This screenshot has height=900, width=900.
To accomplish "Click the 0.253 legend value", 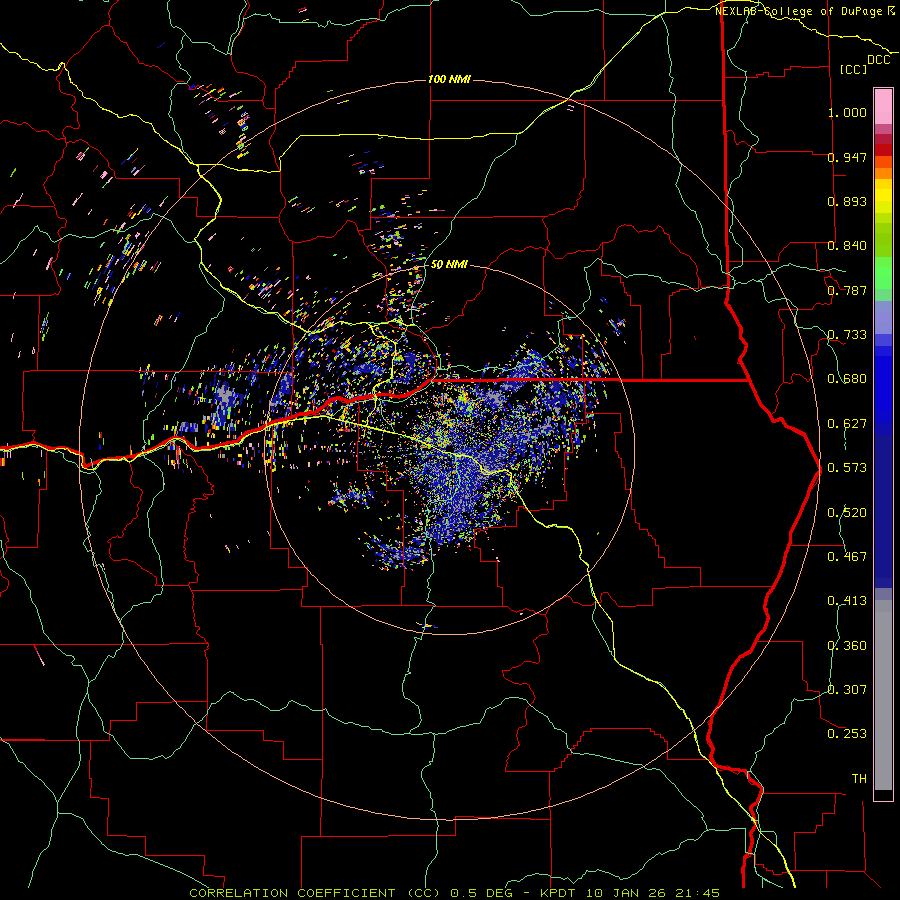I will tap(847, 734).
